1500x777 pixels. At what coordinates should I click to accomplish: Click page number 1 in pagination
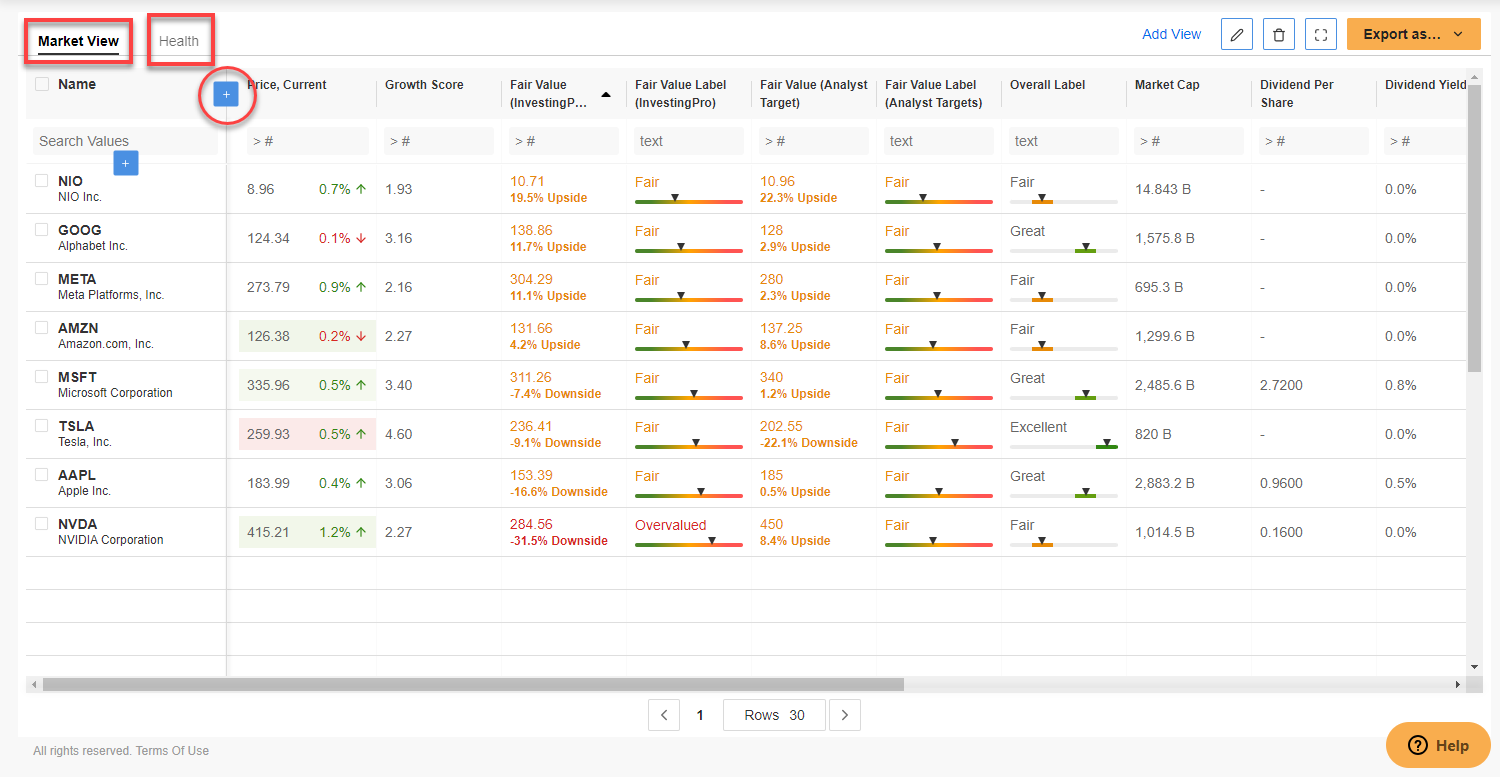coord(700,715)
